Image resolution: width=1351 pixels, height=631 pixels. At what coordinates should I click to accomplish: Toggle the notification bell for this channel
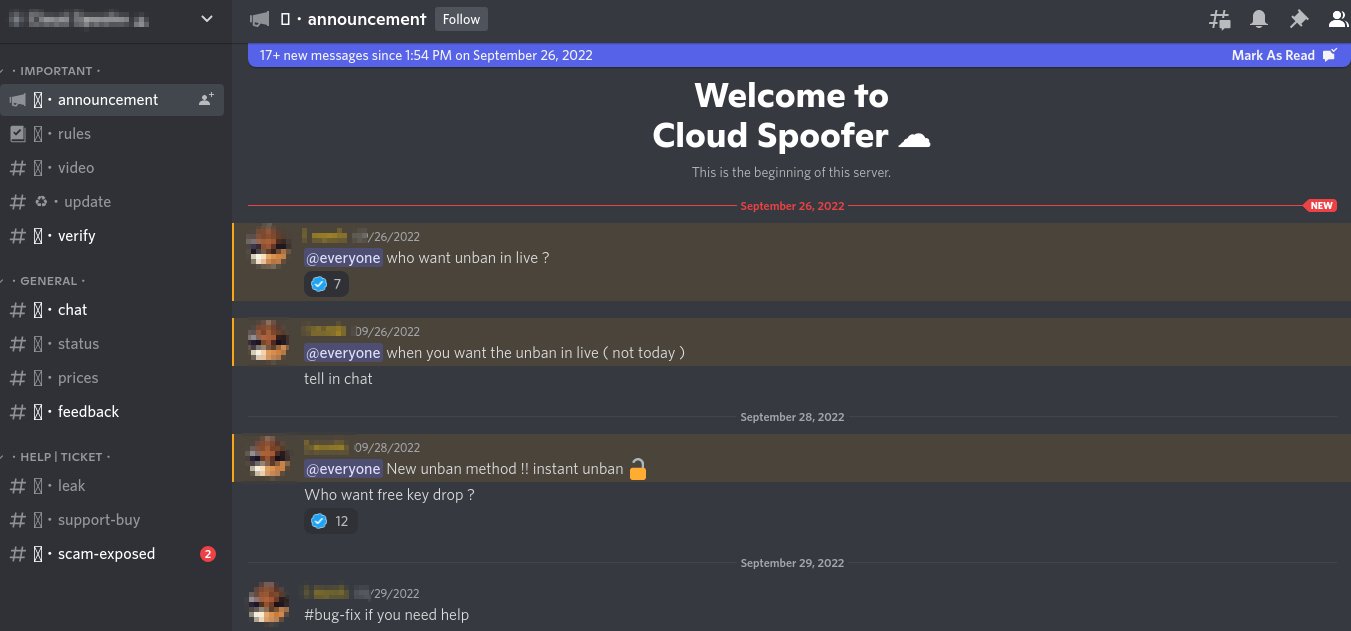coord(1259,18)
